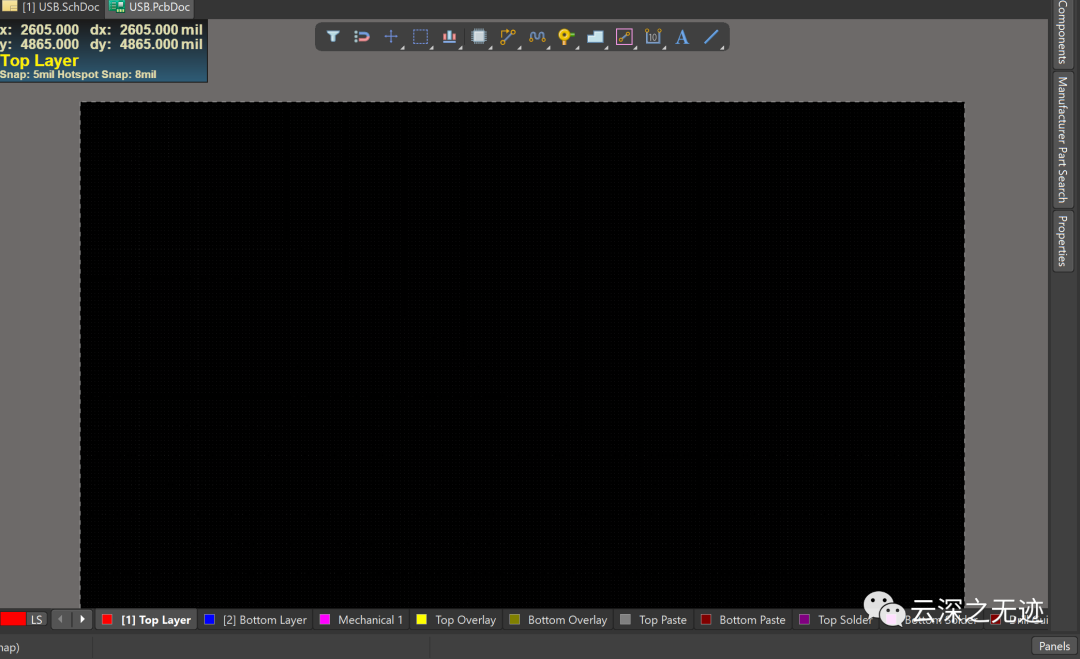Click the x: 2605.000 coordinate readout
1080x659 pixels.
click(39, 30)
